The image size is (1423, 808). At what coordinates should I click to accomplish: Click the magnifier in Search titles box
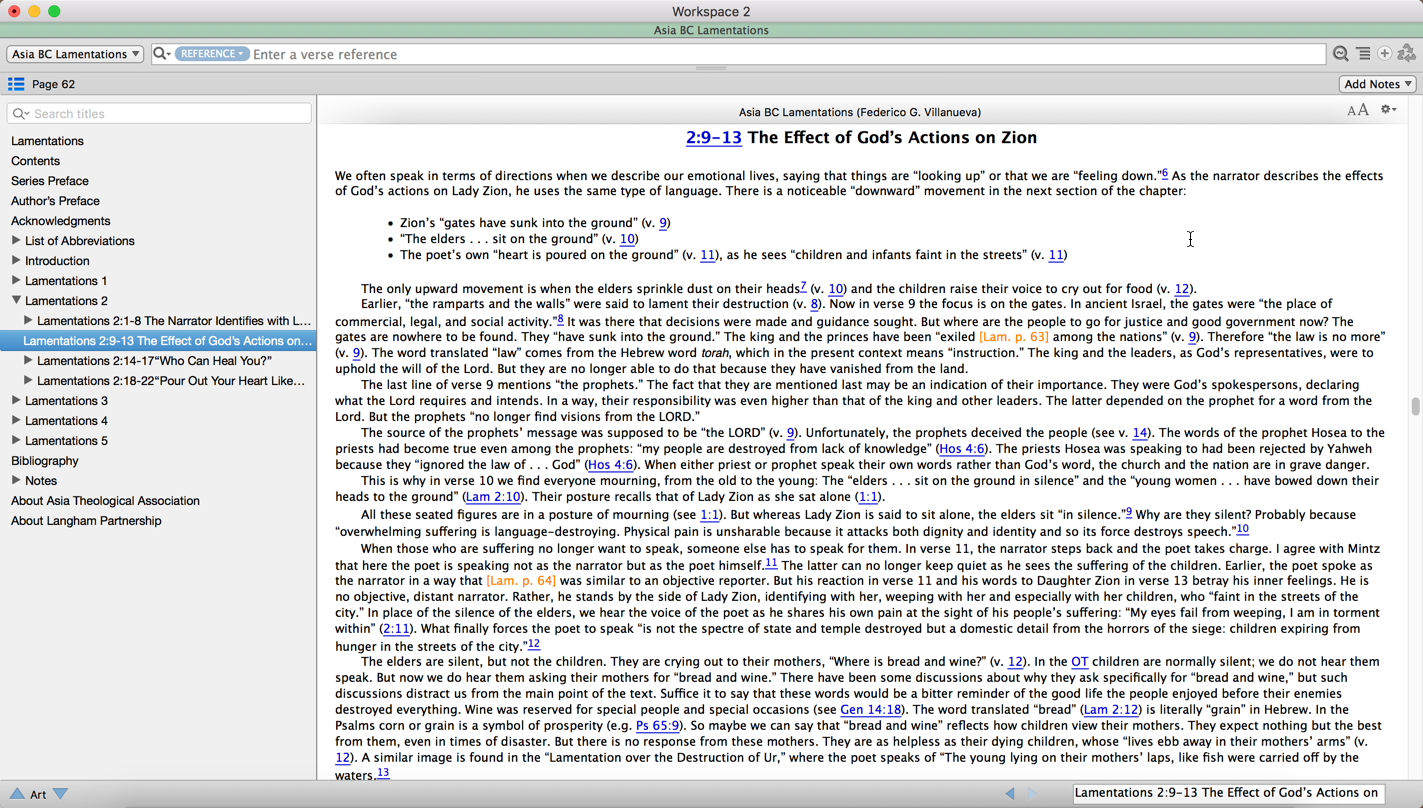point(21,114)
